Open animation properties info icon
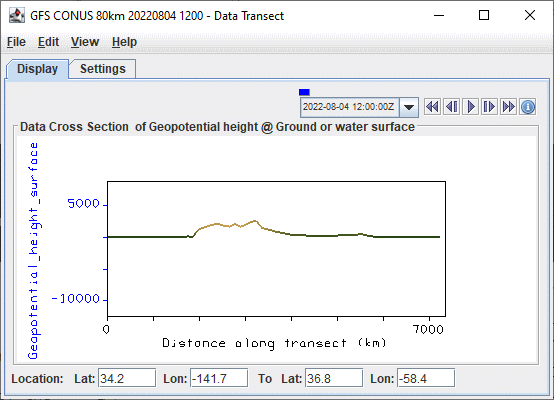Viewport: 554px width, 400px height. [x=528, y=107]
